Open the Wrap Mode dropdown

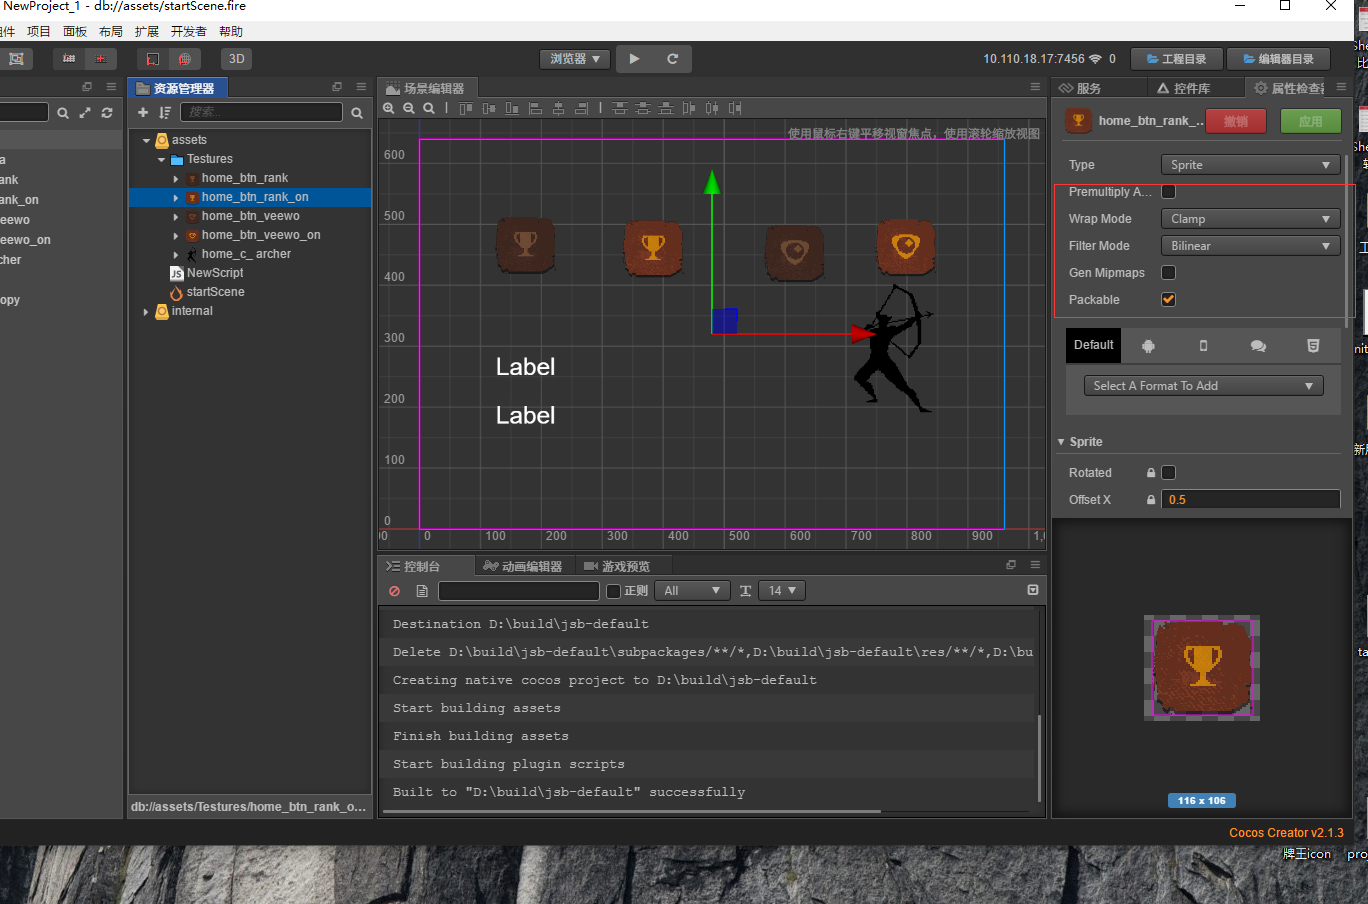[x=1250, y=219]
